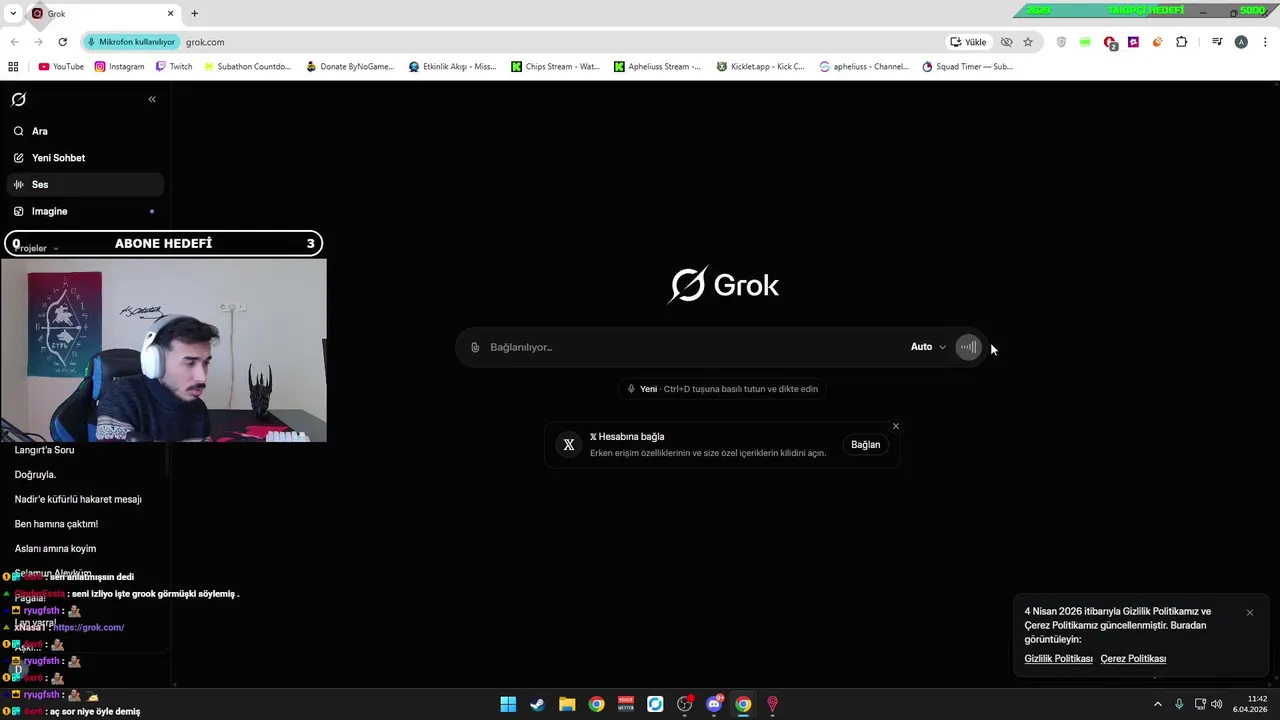Click the purple extension icon in toolbar
The width and height of the screenshot is (1280, 720).
pos(1133,42)
